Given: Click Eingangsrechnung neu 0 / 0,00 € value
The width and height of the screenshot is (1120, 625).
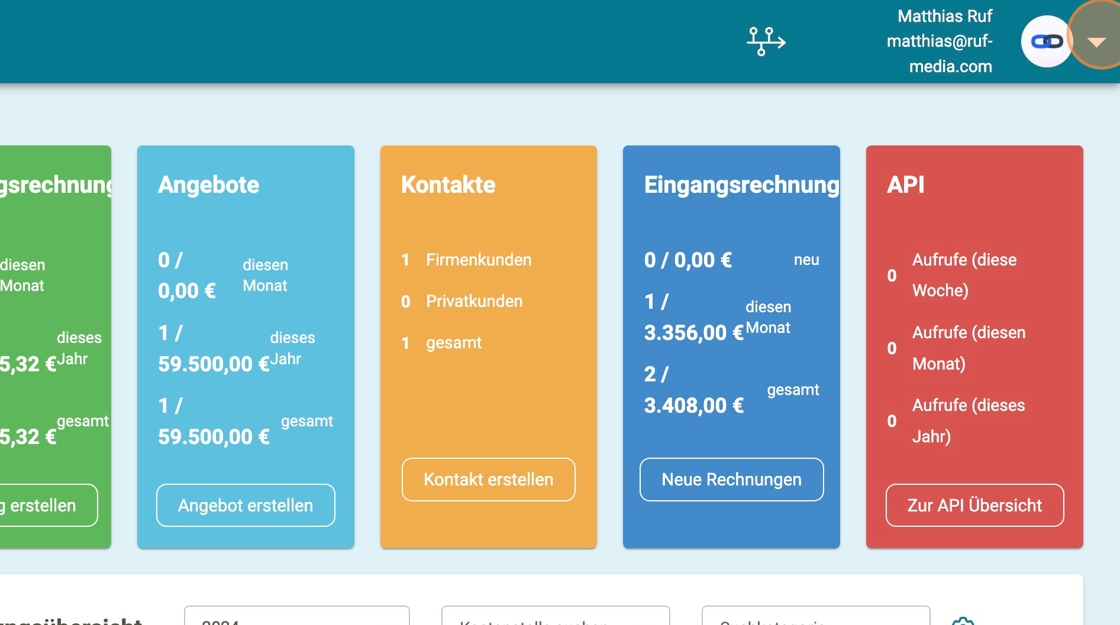Looking at the screenshot, I should 688,260.
